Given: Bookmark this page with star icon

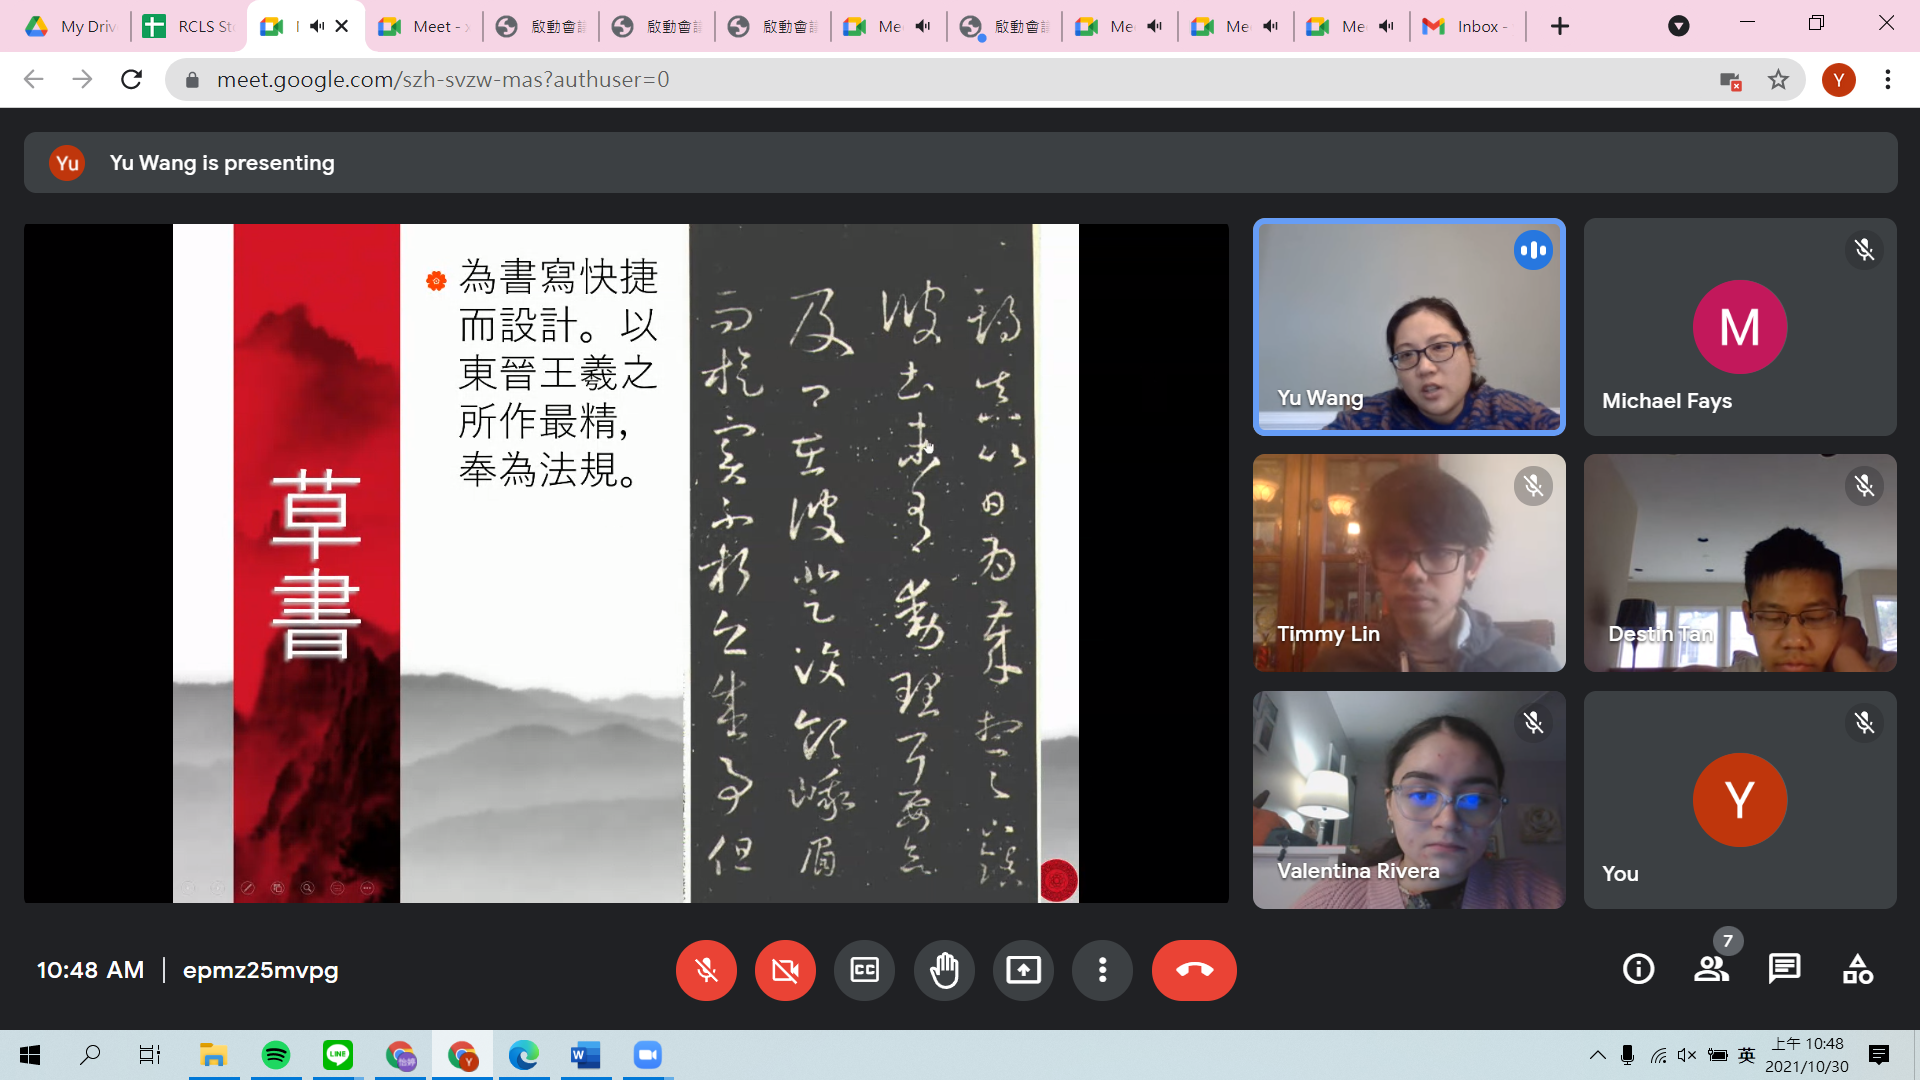Looking at the screenshot, I should tap(1778, 80).
